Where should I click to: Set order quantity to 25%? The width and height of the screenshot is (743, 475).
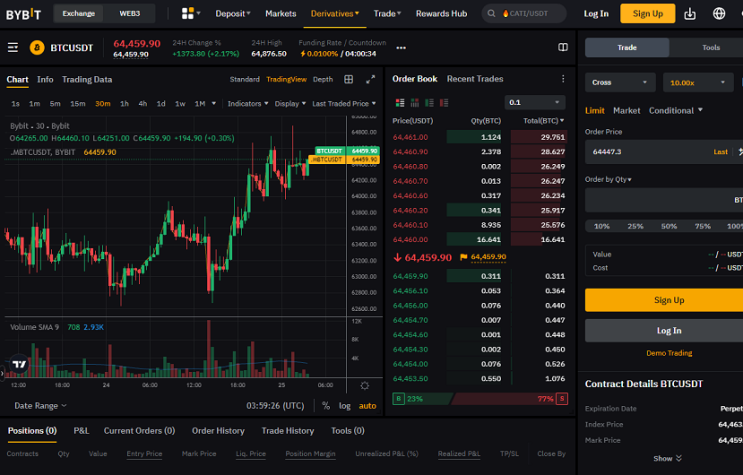635,226
